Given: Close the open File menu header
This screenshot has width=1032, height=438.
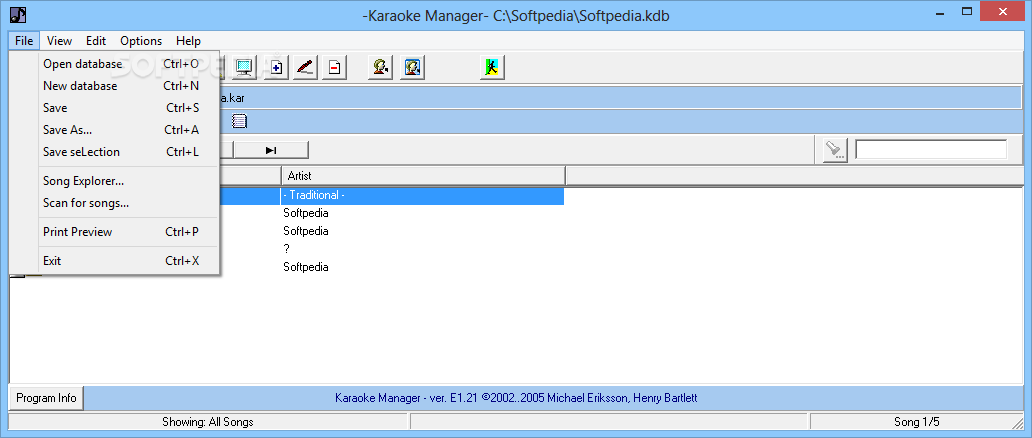Looking at the screenshot, I should pos(24,41).
